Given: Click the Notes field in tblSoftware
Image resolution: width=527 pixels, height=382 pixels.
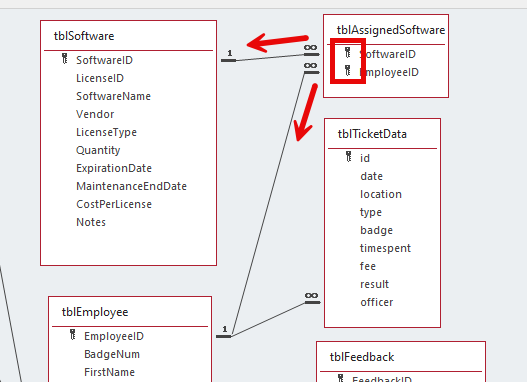Looking at the screenshot, I should pos(91,222).
